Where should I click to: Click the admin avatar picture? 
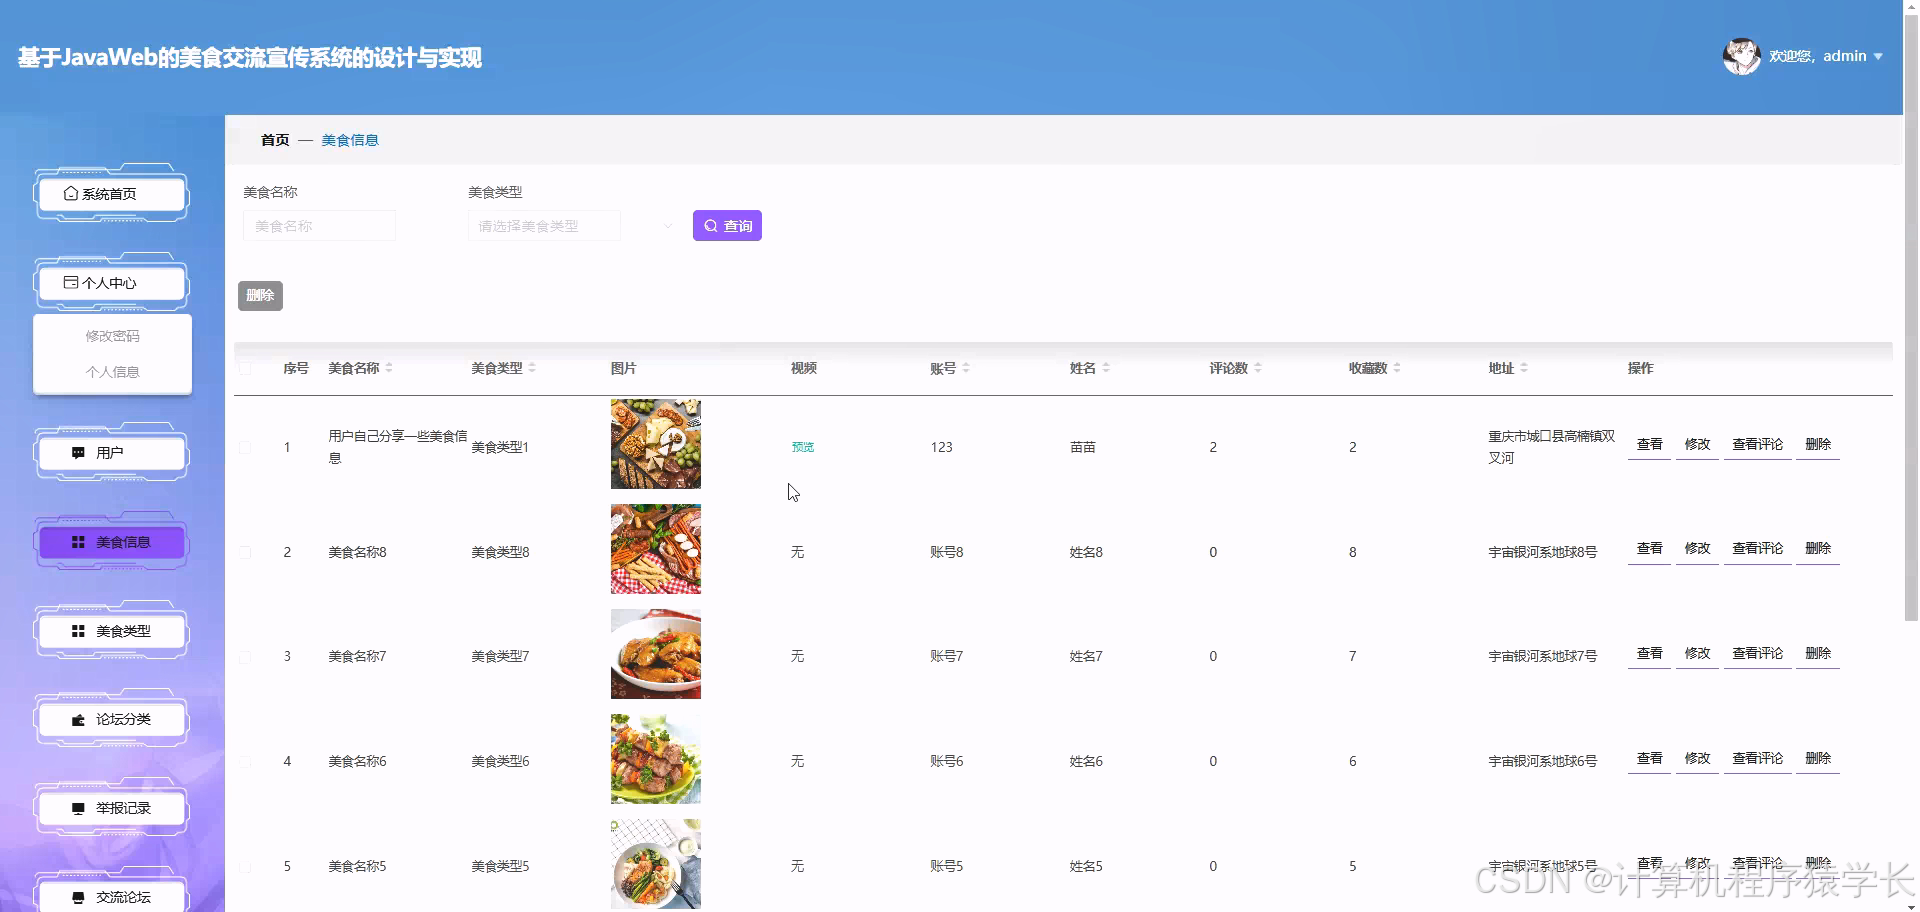[x=1741, y=56]
